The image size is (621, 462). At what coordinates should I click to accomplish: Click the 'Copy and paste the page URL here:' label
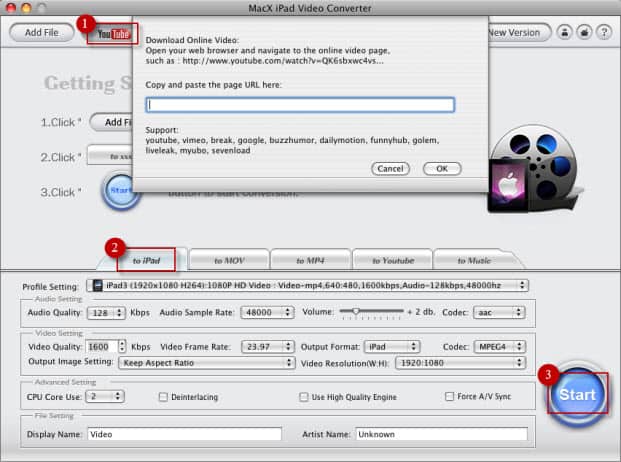pyautogui.click(x=213, y=85)
